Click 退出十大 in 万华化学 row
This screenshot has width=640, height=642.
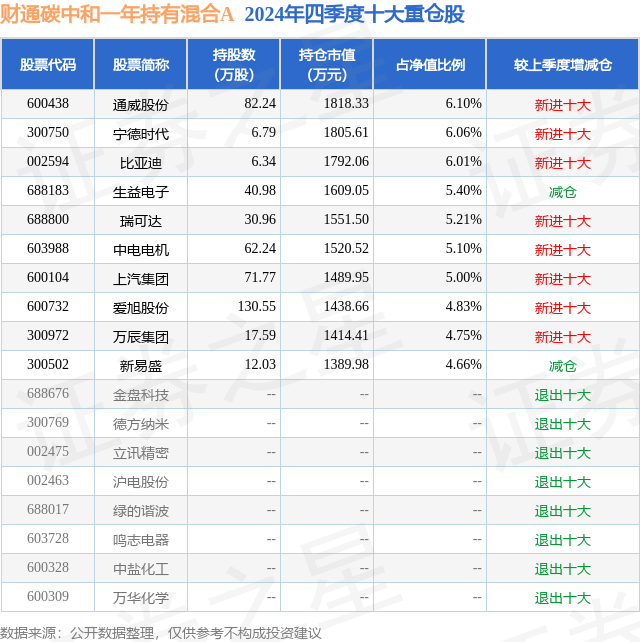tap(563, 599)
